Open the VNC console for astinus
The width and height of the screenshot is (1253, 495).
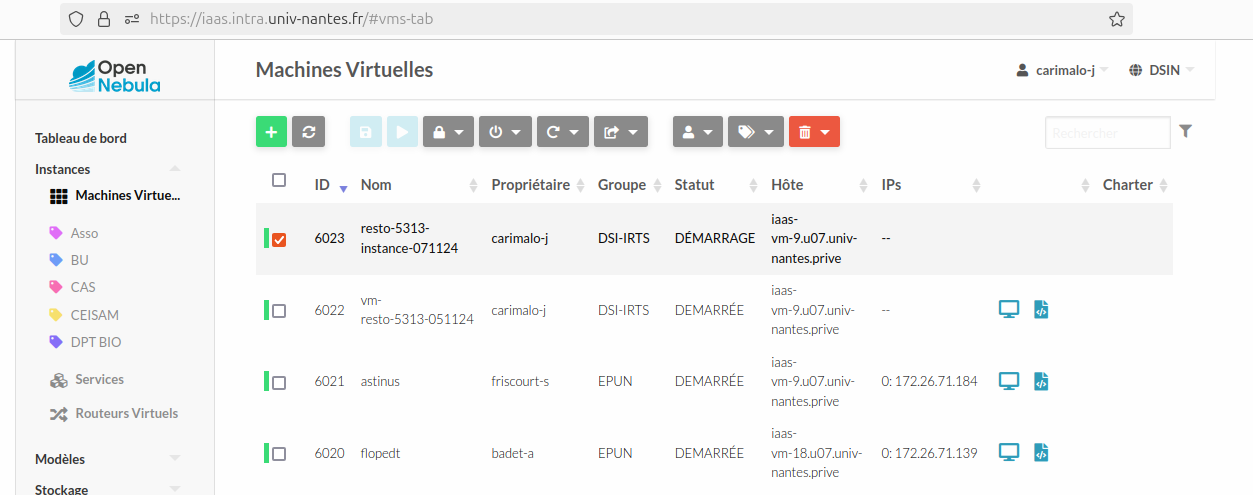coord(1009,381)
